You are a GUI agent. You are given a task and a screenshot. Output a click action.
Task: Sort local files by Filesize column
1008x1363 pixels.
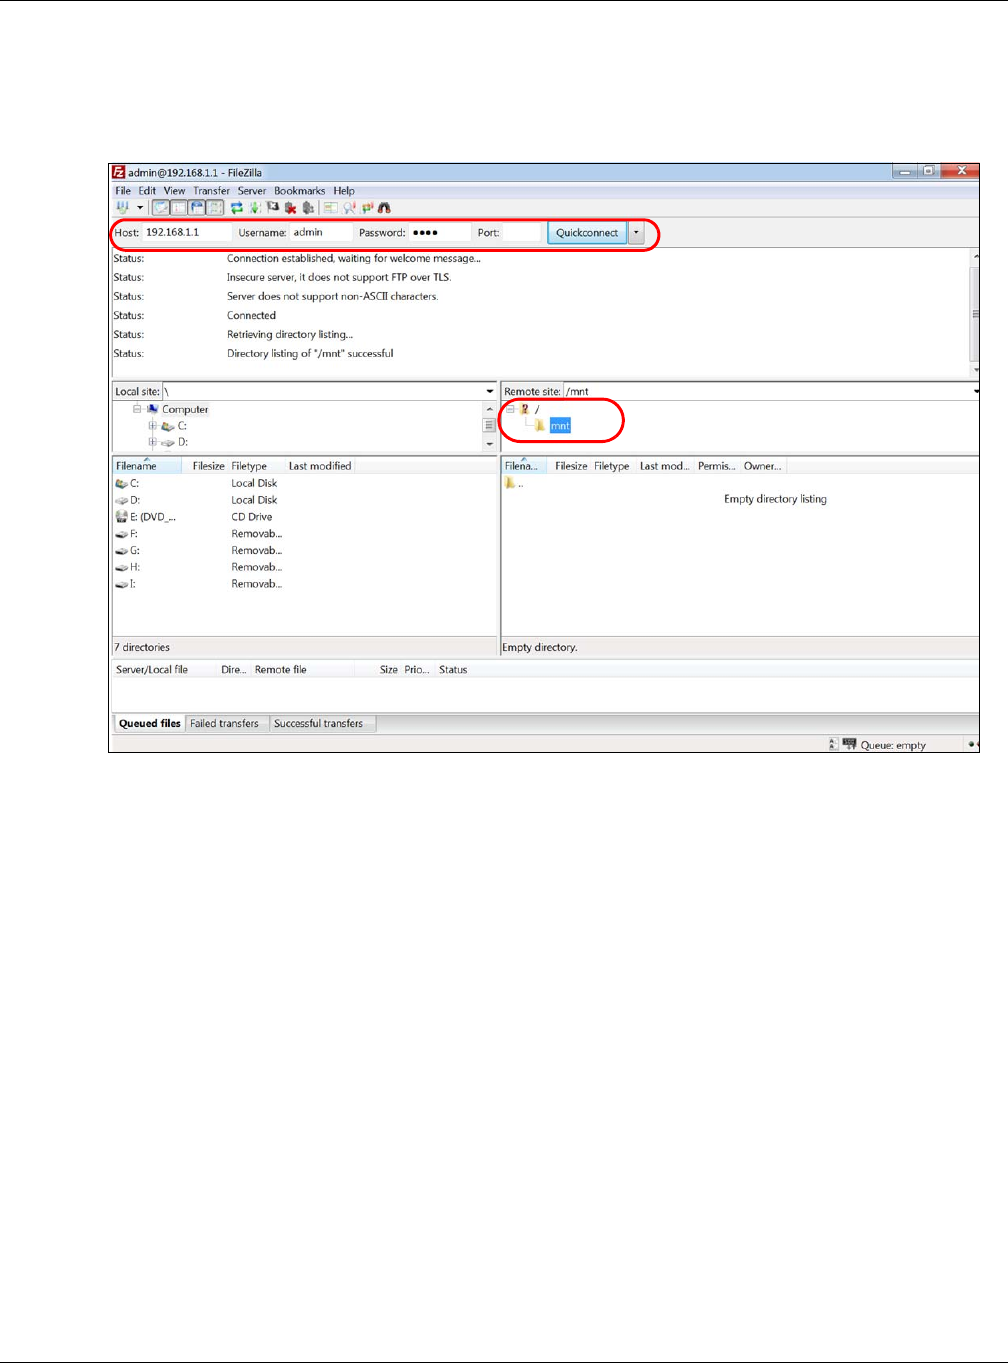(208, 466)
